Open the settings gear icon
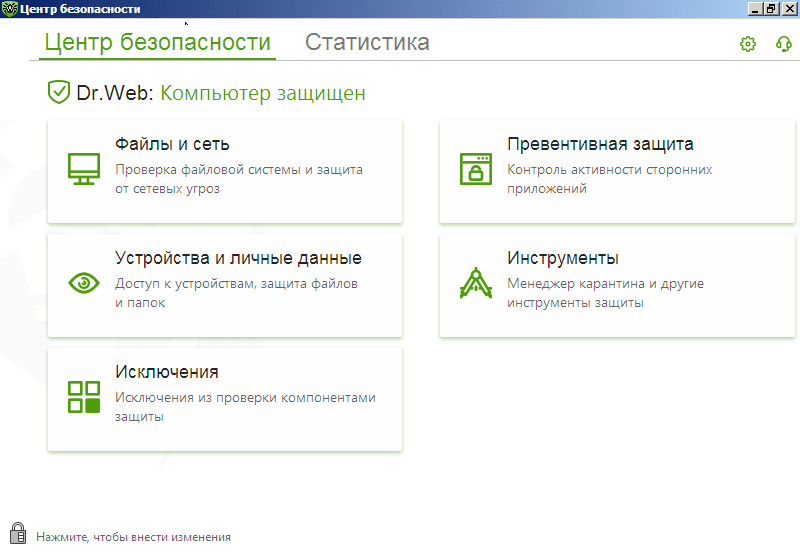 pos(747,44)
